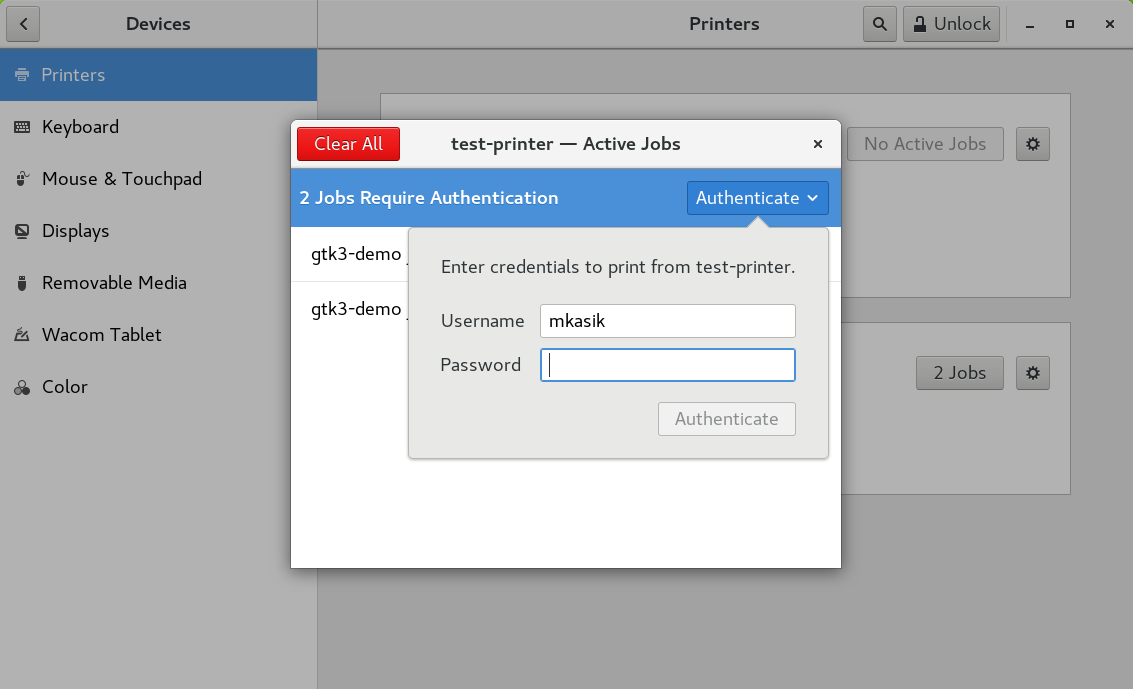Click the Wacom Tablet icon
Viewport: 1133px width, 689px height.
click(22, 335)
